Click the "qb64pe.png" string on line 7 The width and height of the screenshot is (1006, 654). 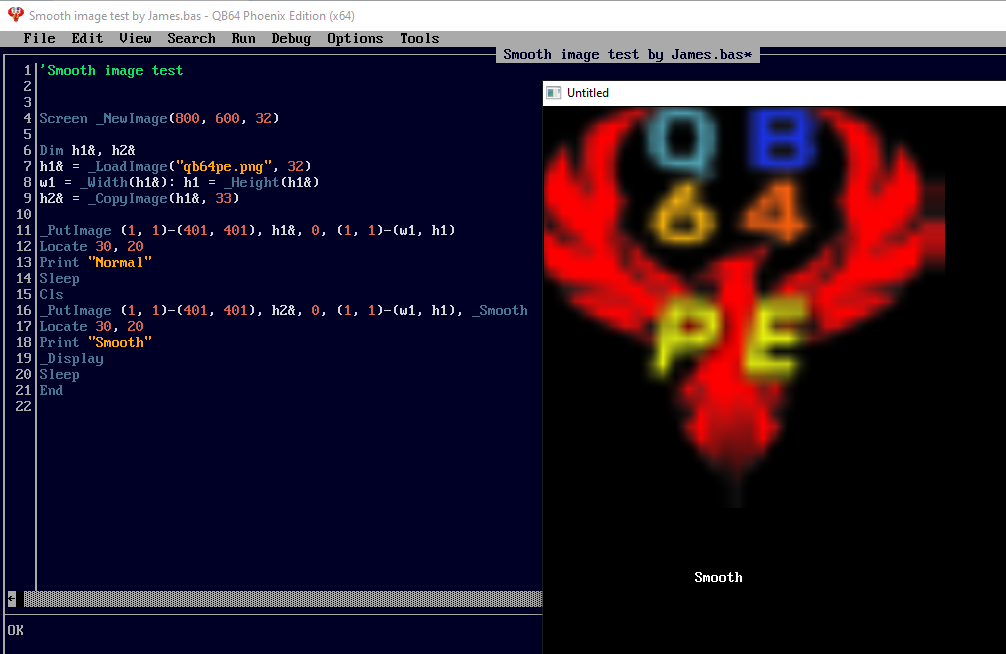pos(223,167)
